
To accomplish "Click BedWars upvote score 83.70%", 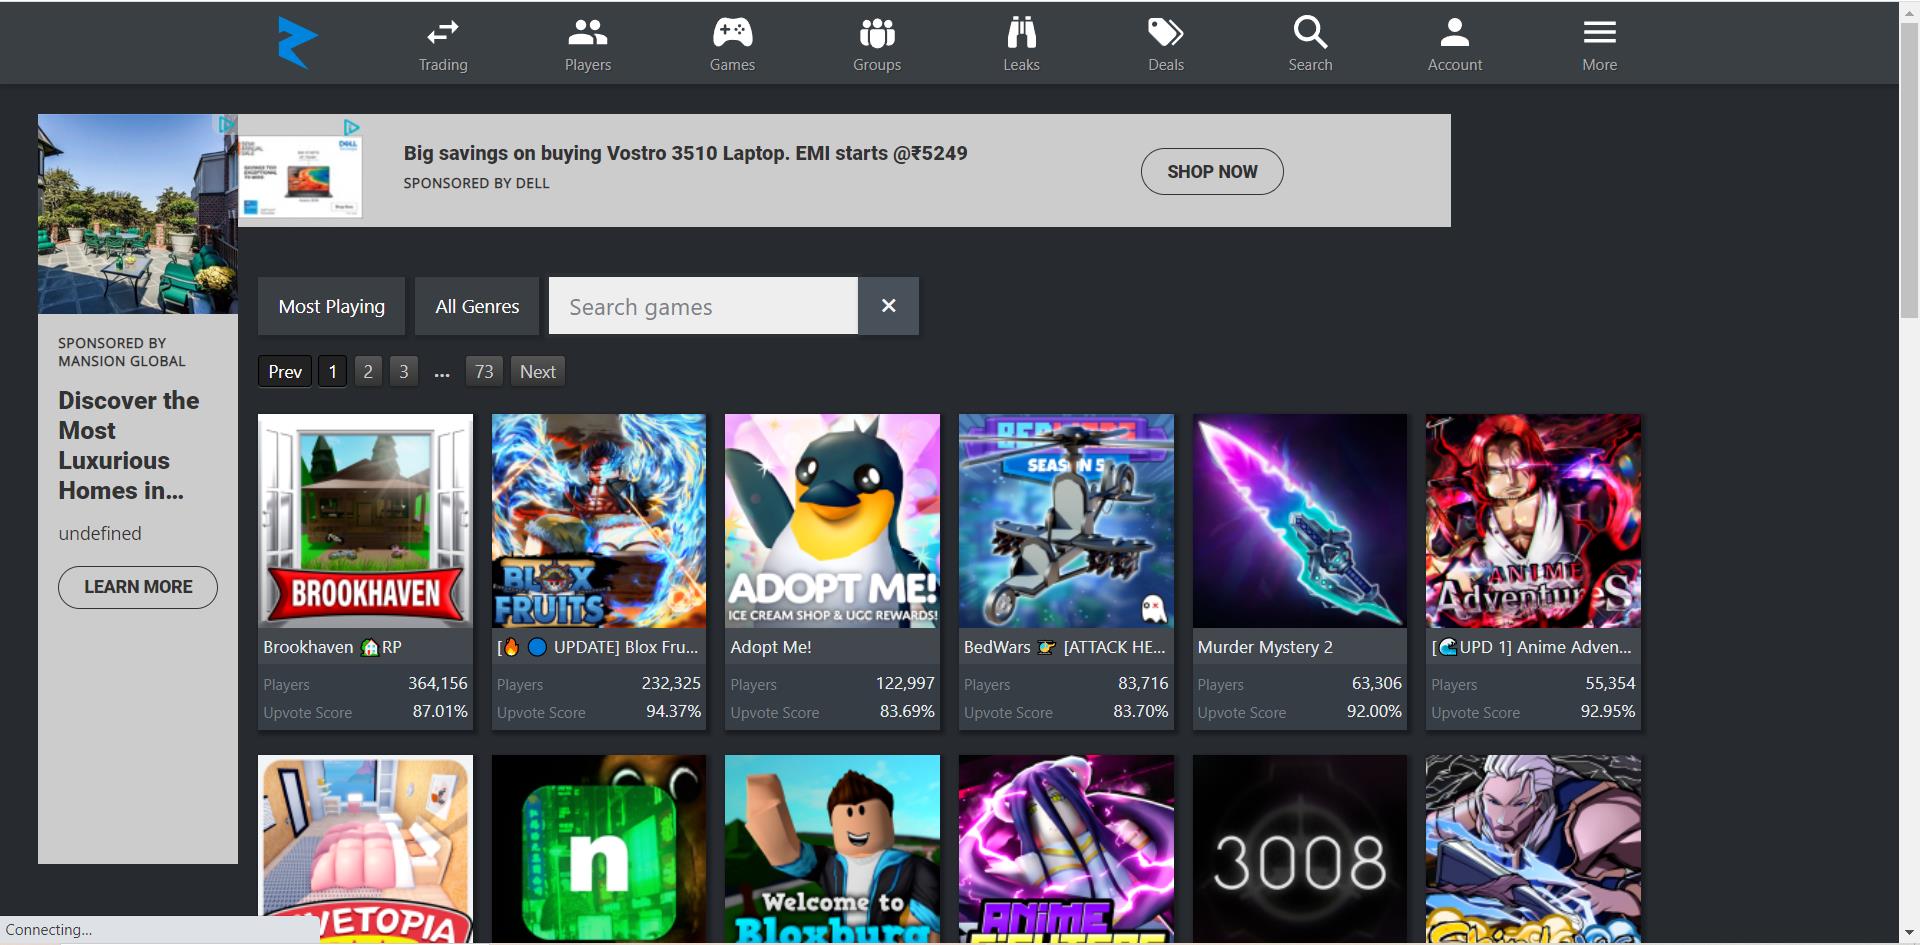I will pos(1140,711).
